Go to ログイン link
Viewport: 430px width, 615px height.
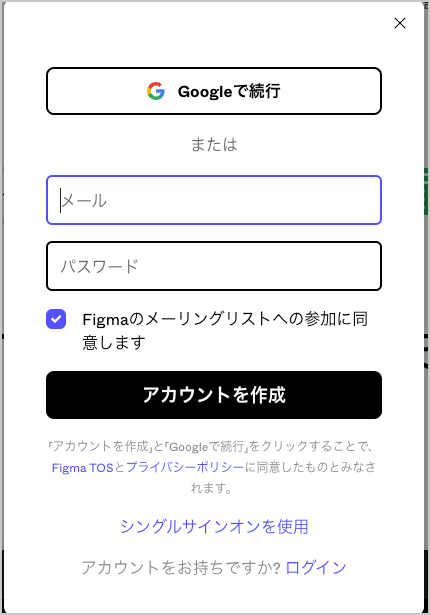coord(316,567)
